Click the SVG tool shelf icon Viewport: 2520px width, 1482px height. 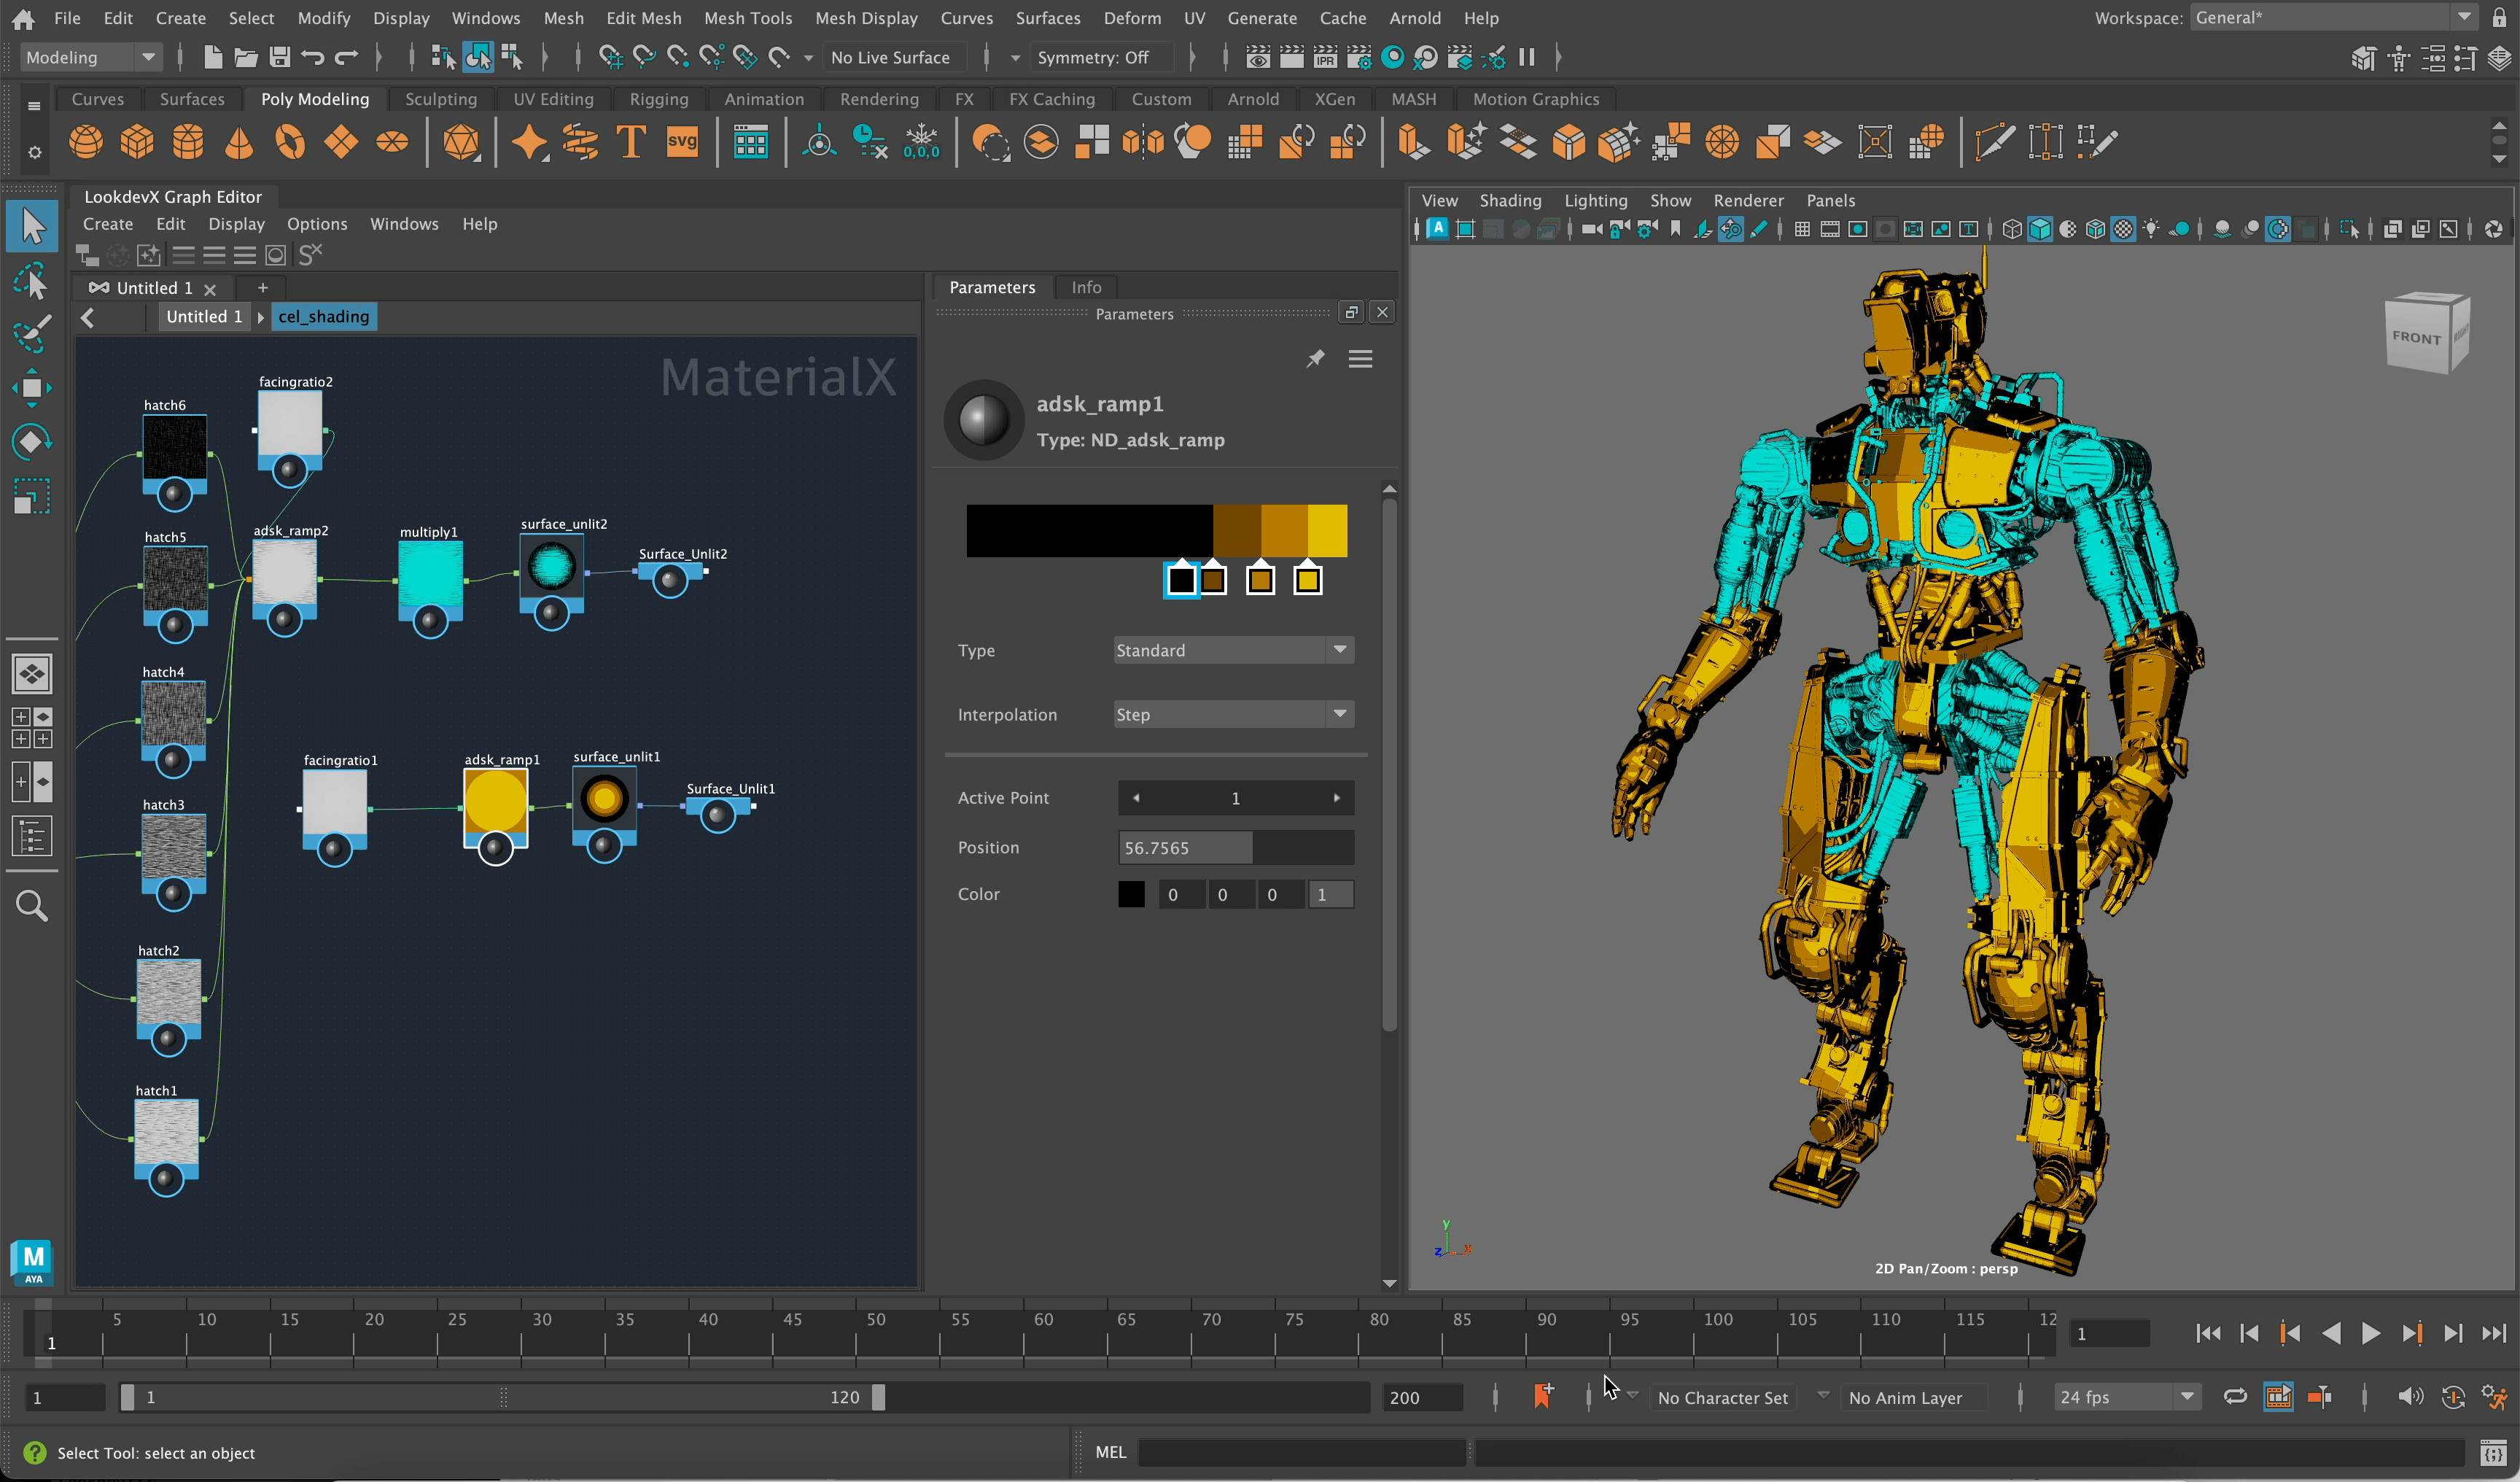(682, 142)
